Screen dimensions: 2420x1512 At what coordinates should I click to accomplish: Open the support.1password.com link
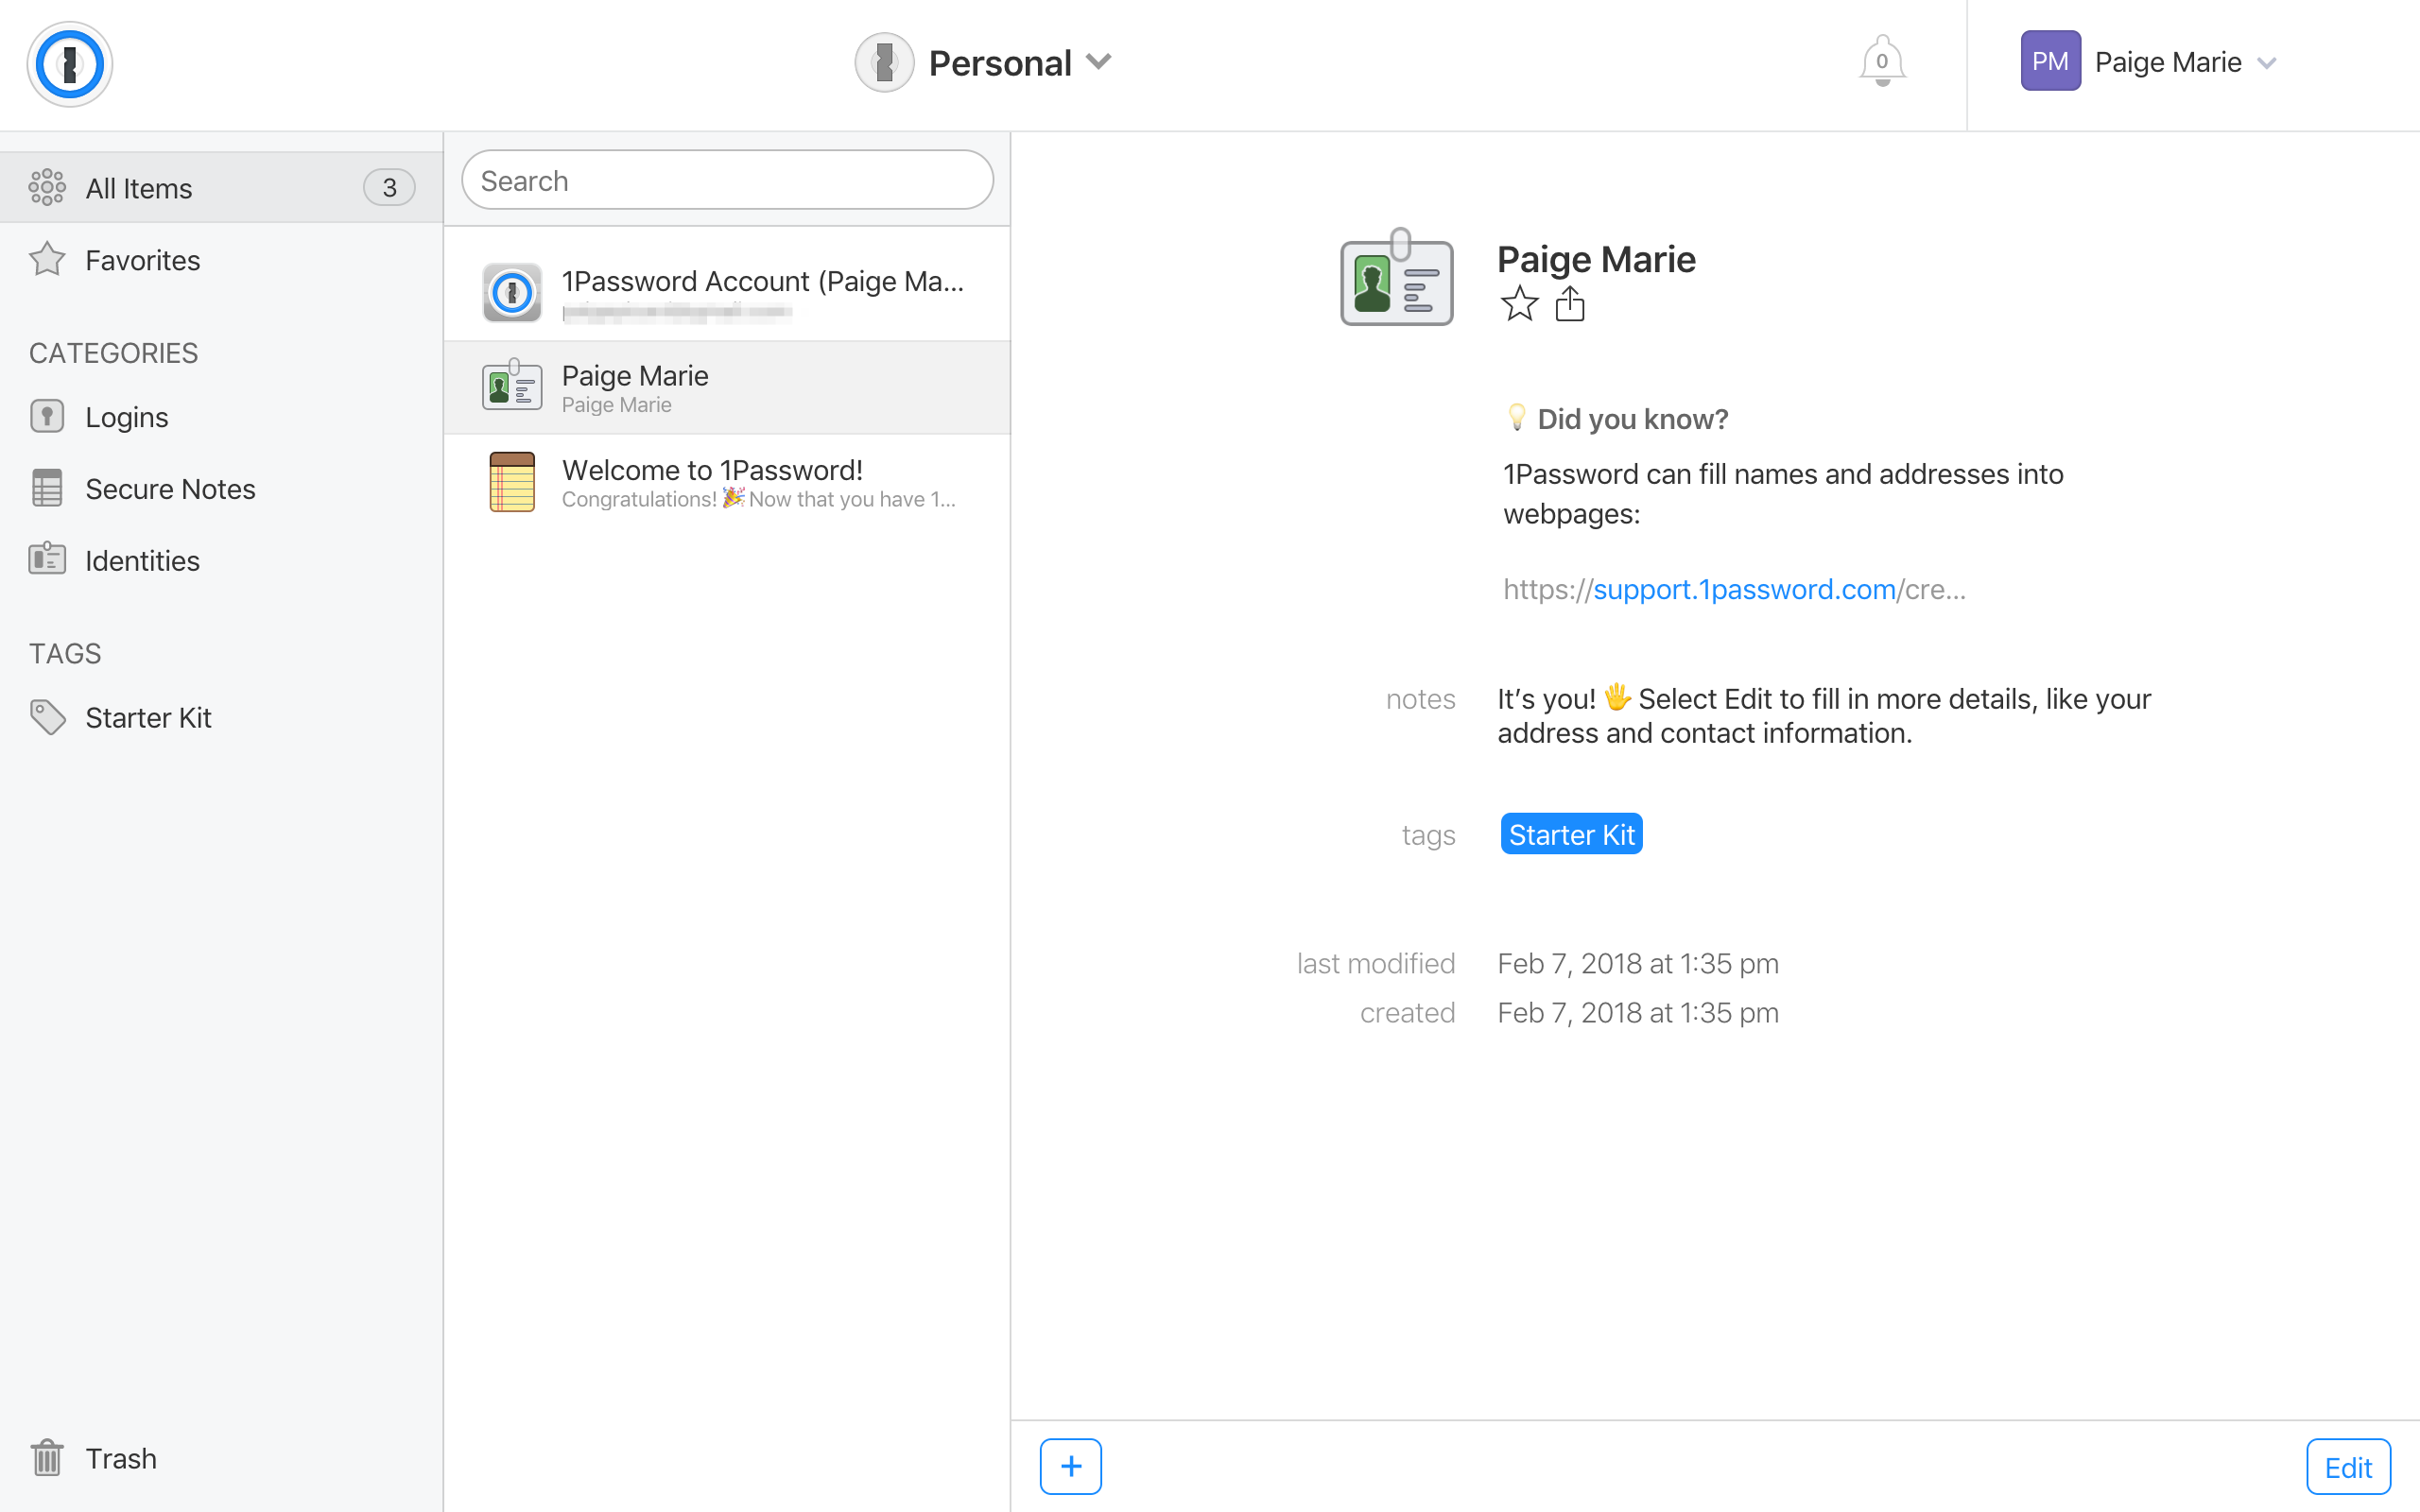[1743, 589]
